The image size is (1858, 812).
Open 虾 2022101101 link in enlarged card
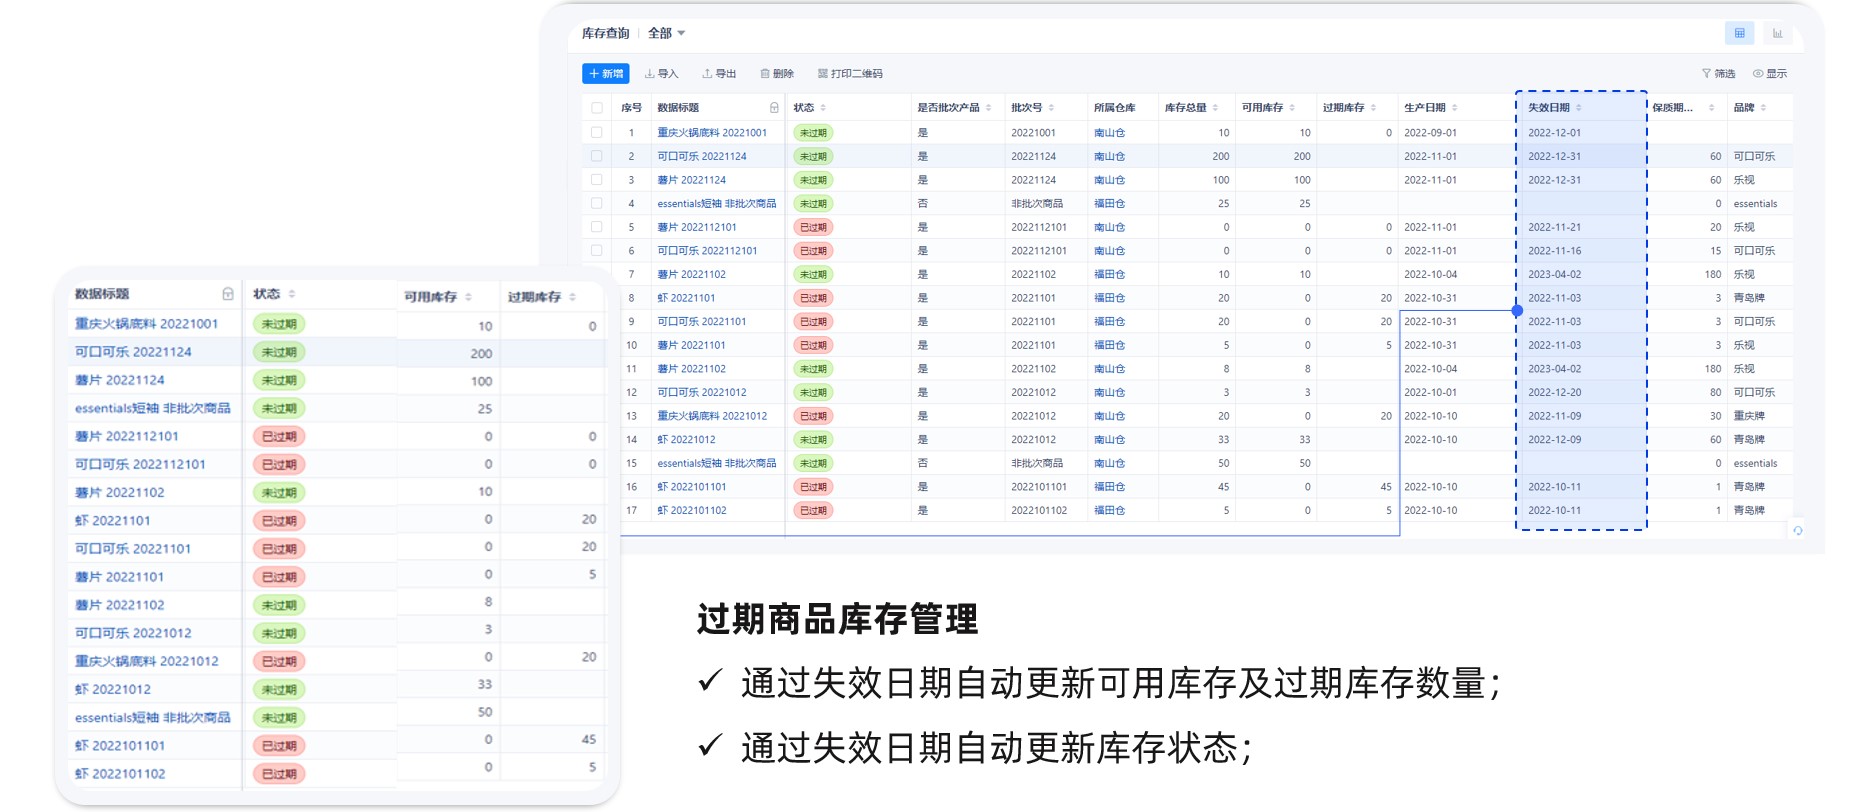[x=120, y=746]
